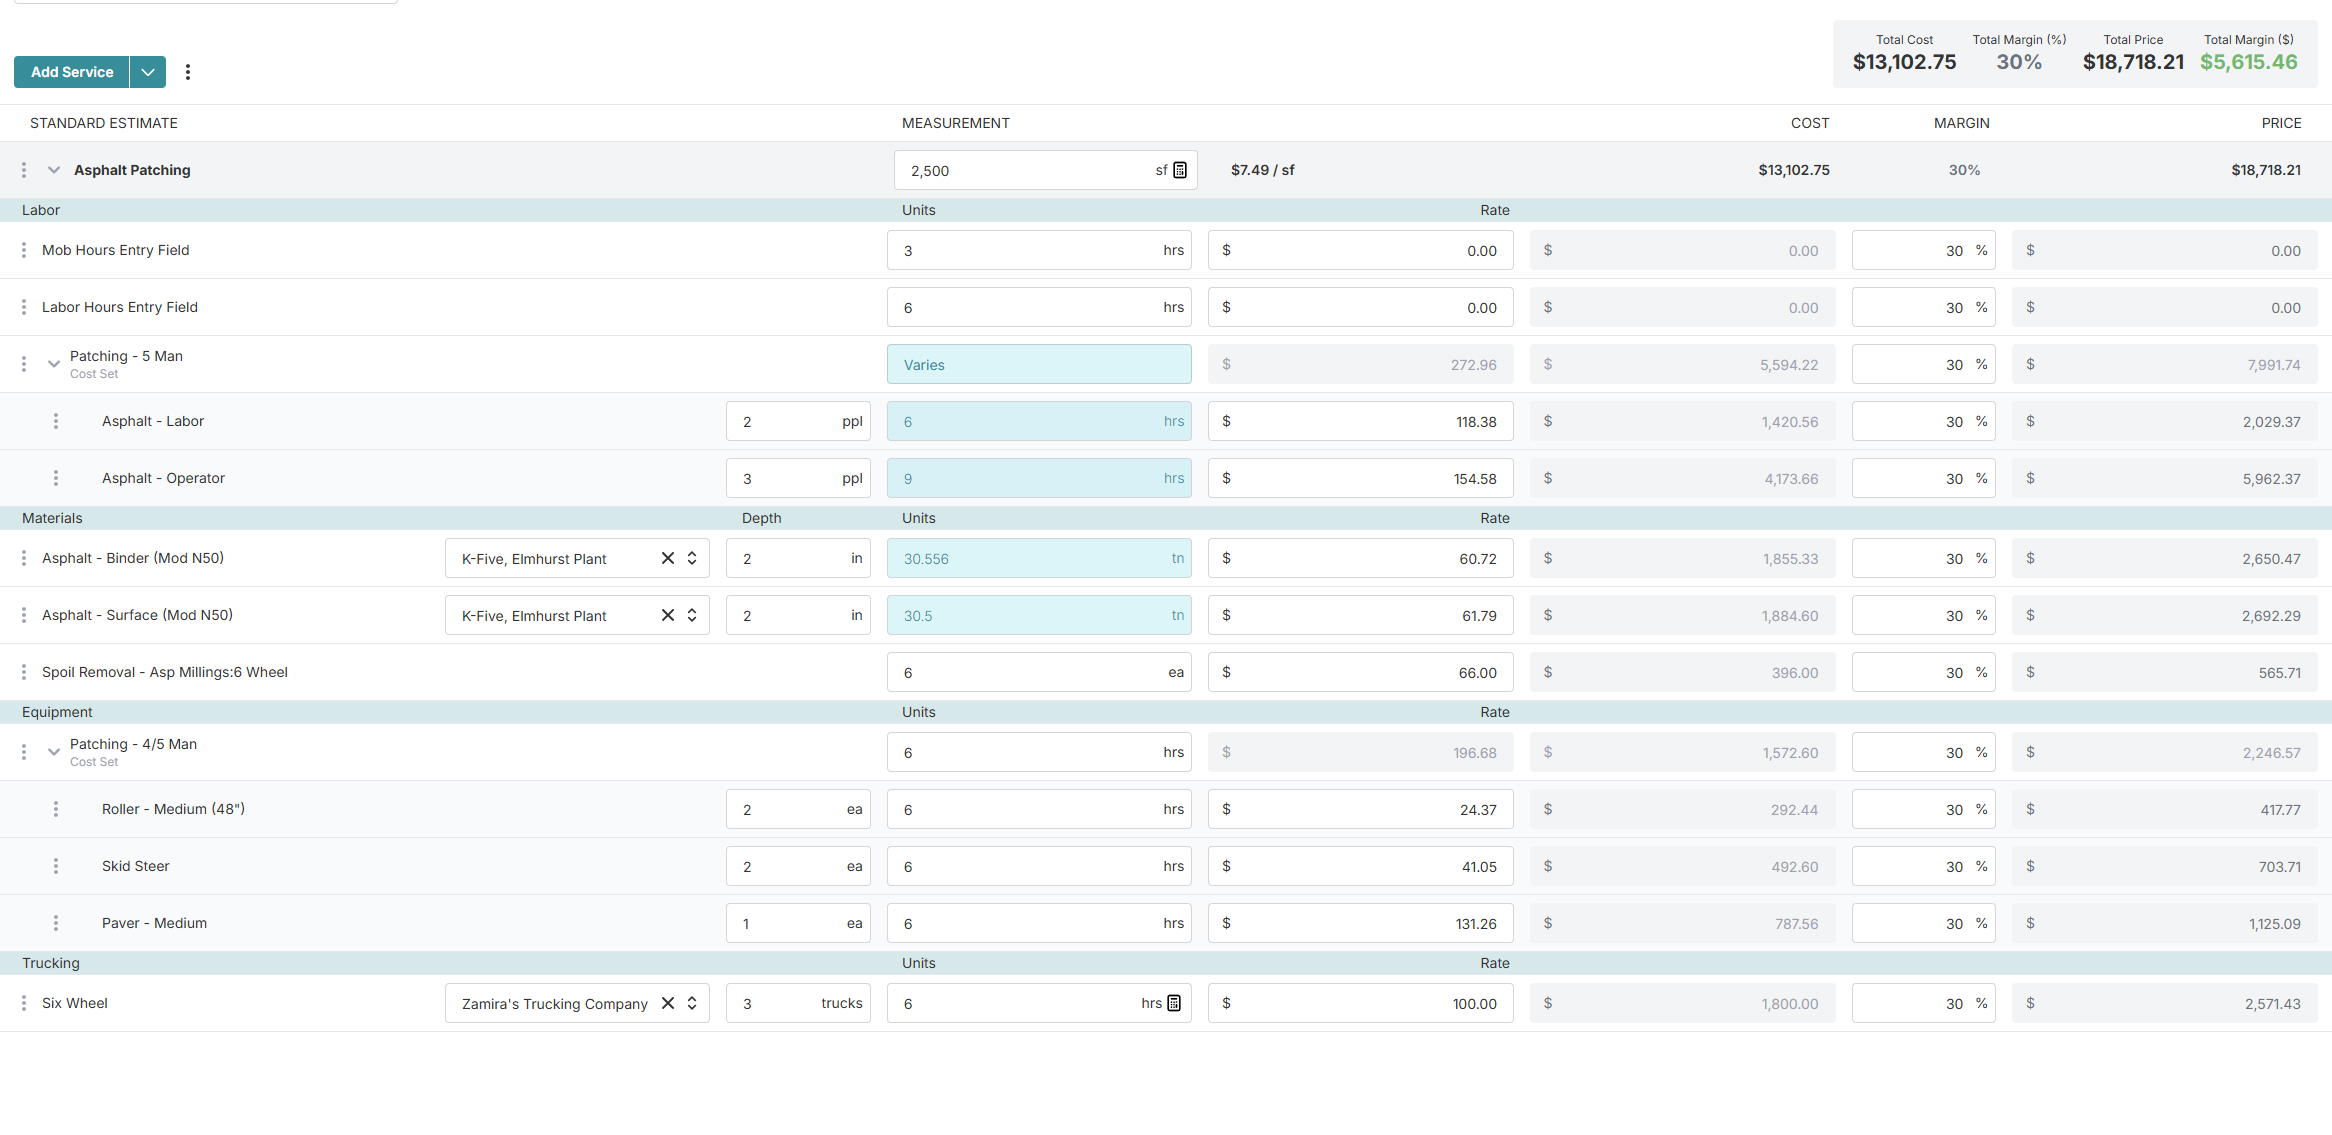The height and width of the screenshot is (1135, 2332).
Task: Open the Add Service dropdown arrow
Action: click(x=148, y=72)
